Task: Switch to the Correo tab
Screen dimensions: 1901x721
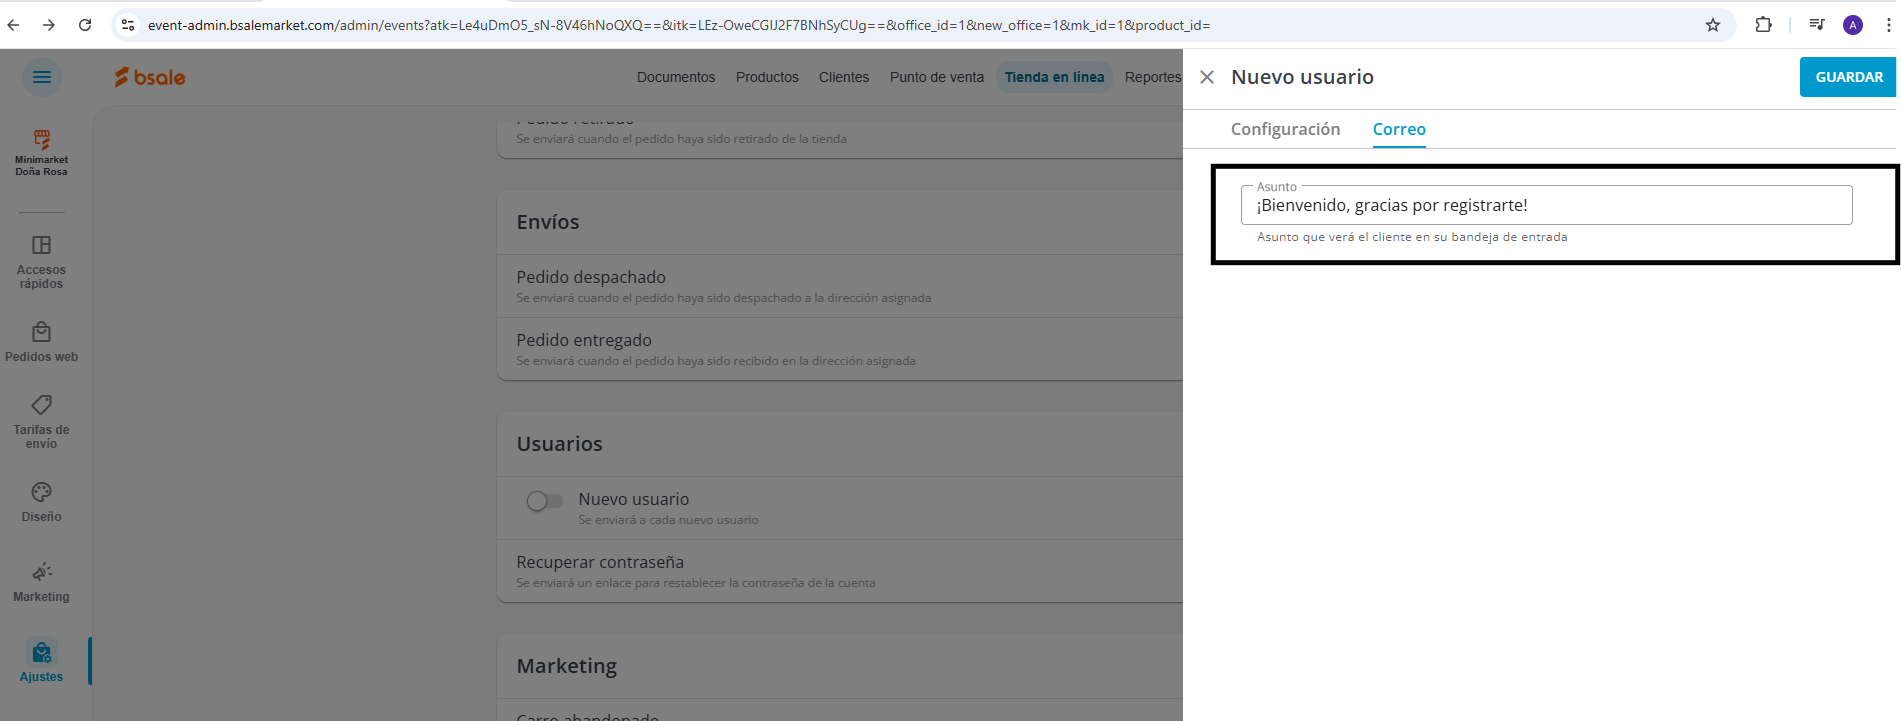Action: click(1399, 129)
